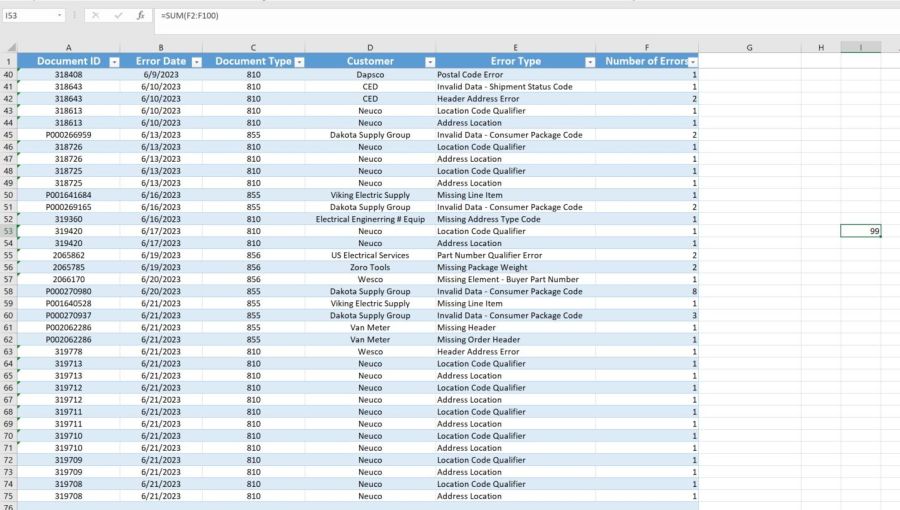Select column F header
Image resolution: width=900 pixels, height=510 pixels.
click(x=647, y=48)
